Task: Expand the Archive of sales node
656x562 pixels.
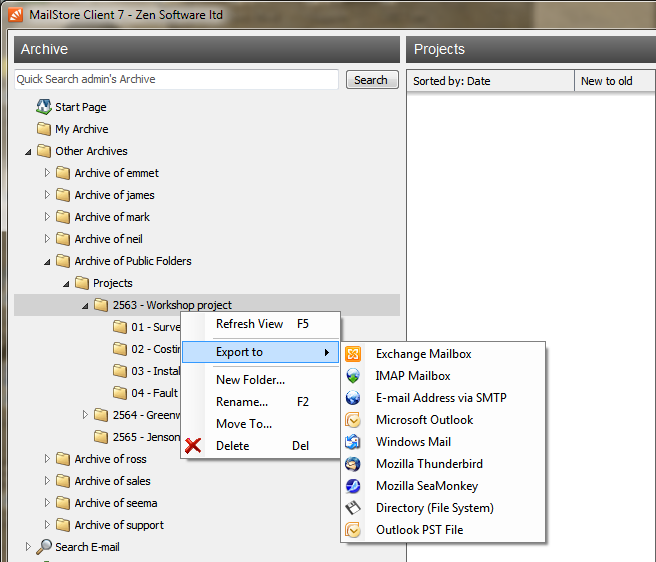Action: (47, 480)
